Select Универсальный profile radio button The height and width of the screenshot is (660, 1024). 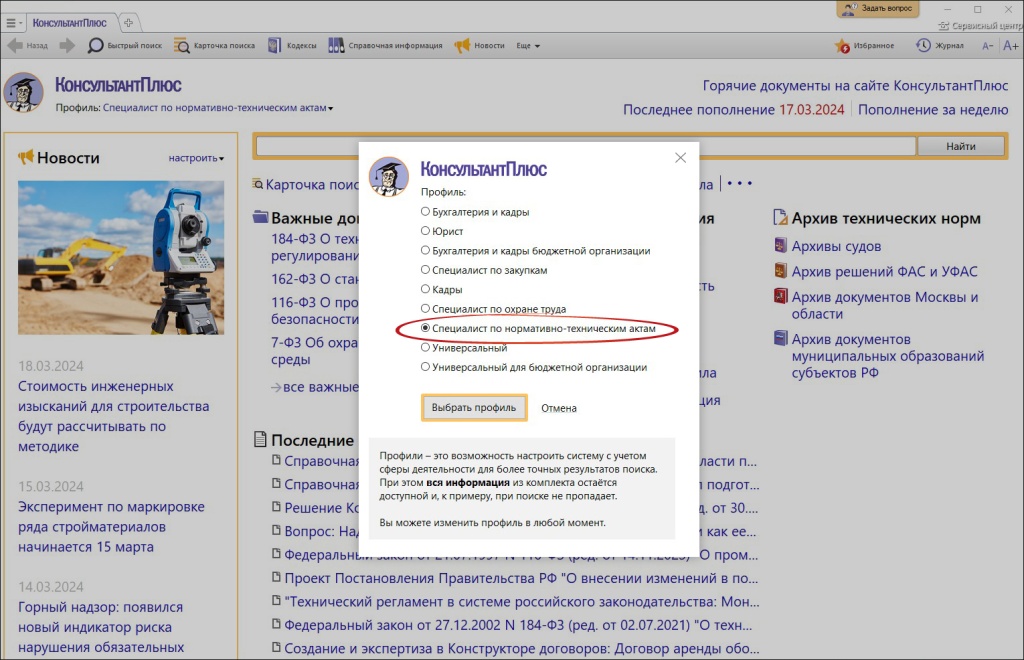coord(425,347)
